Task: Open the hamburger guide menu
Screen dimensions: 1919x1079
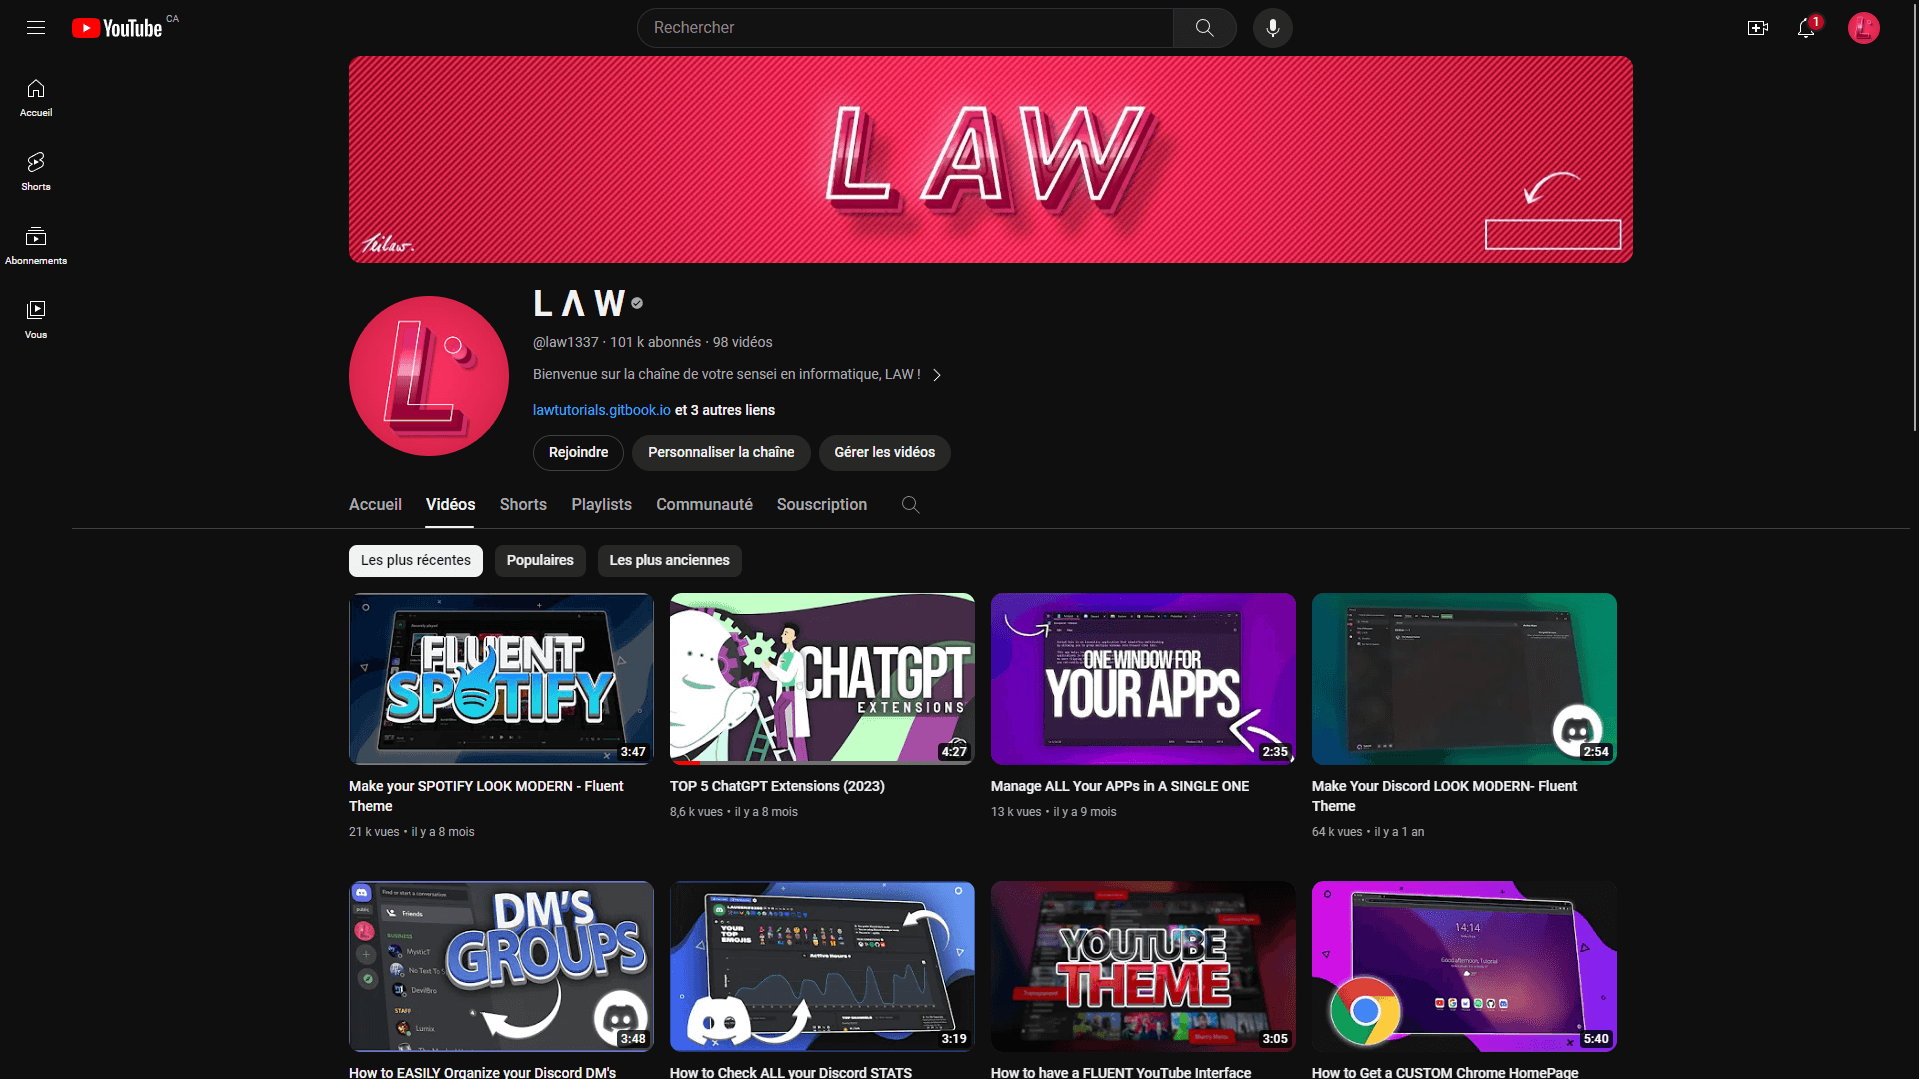Action: [36, 28]
